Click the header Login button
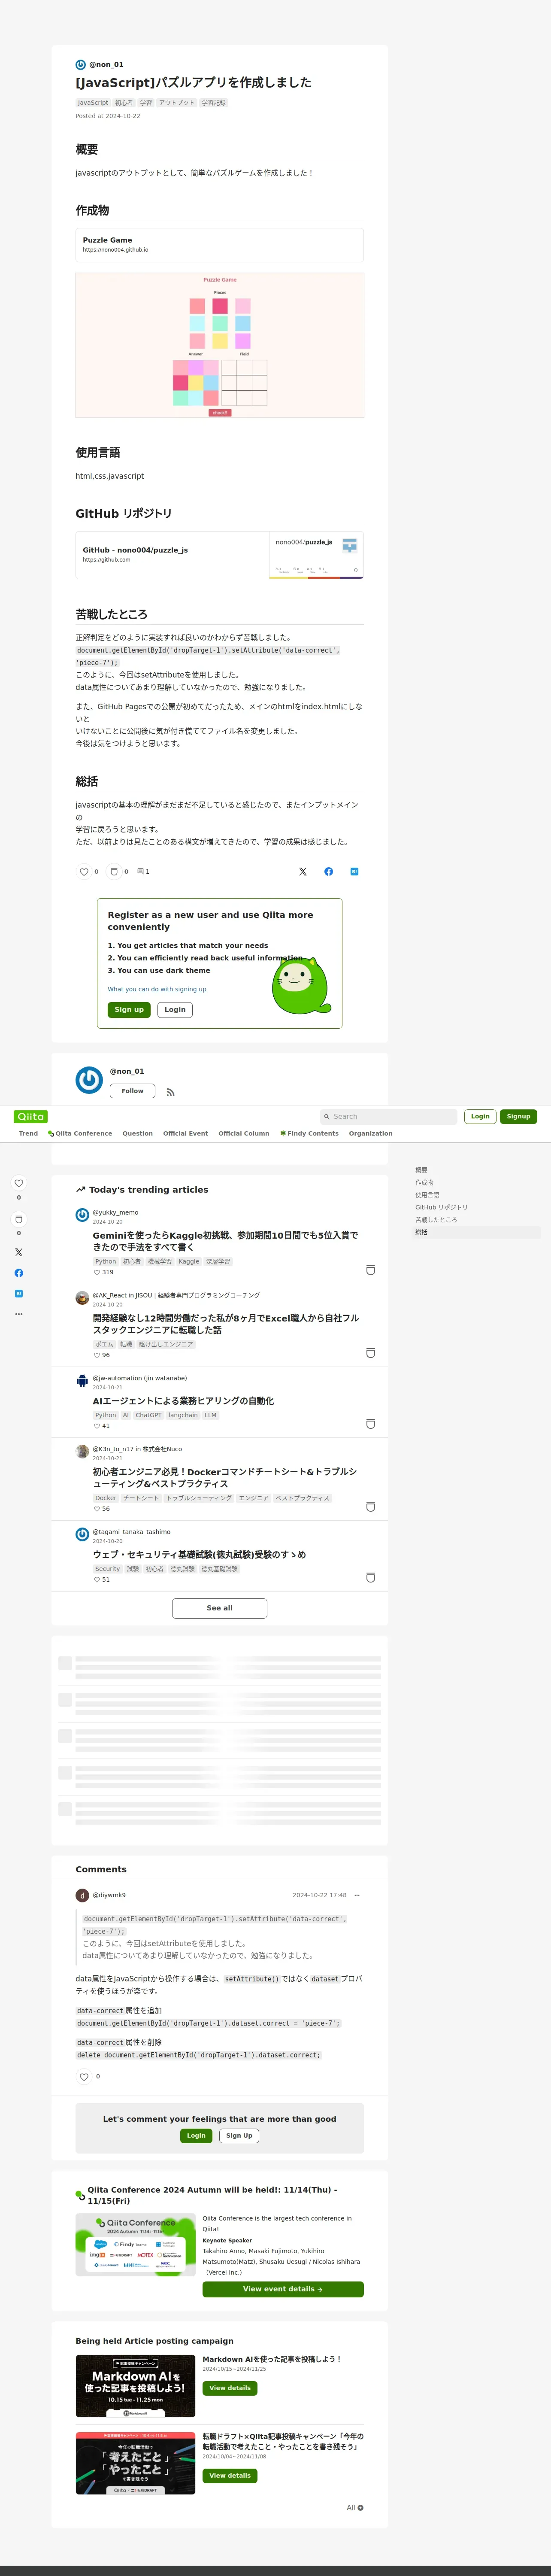551x2576 pixels. pyautogui.click(x=480, y=1116)
